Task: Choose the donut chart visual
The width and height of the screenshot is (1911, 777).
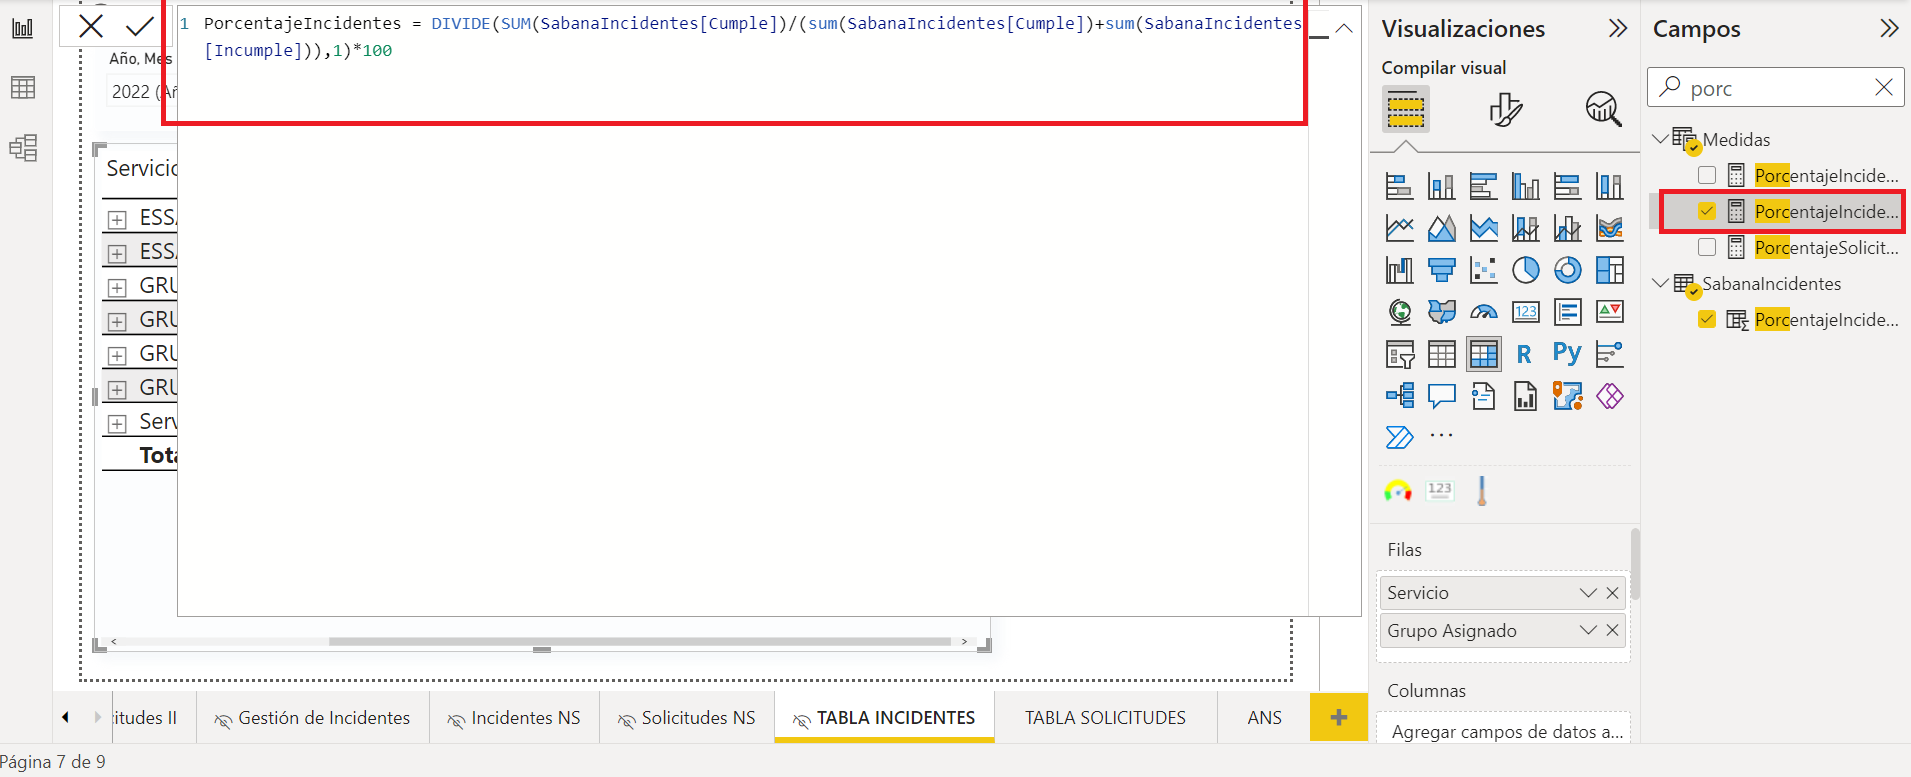Action: pyautogui.click(x=1567, y=270)
